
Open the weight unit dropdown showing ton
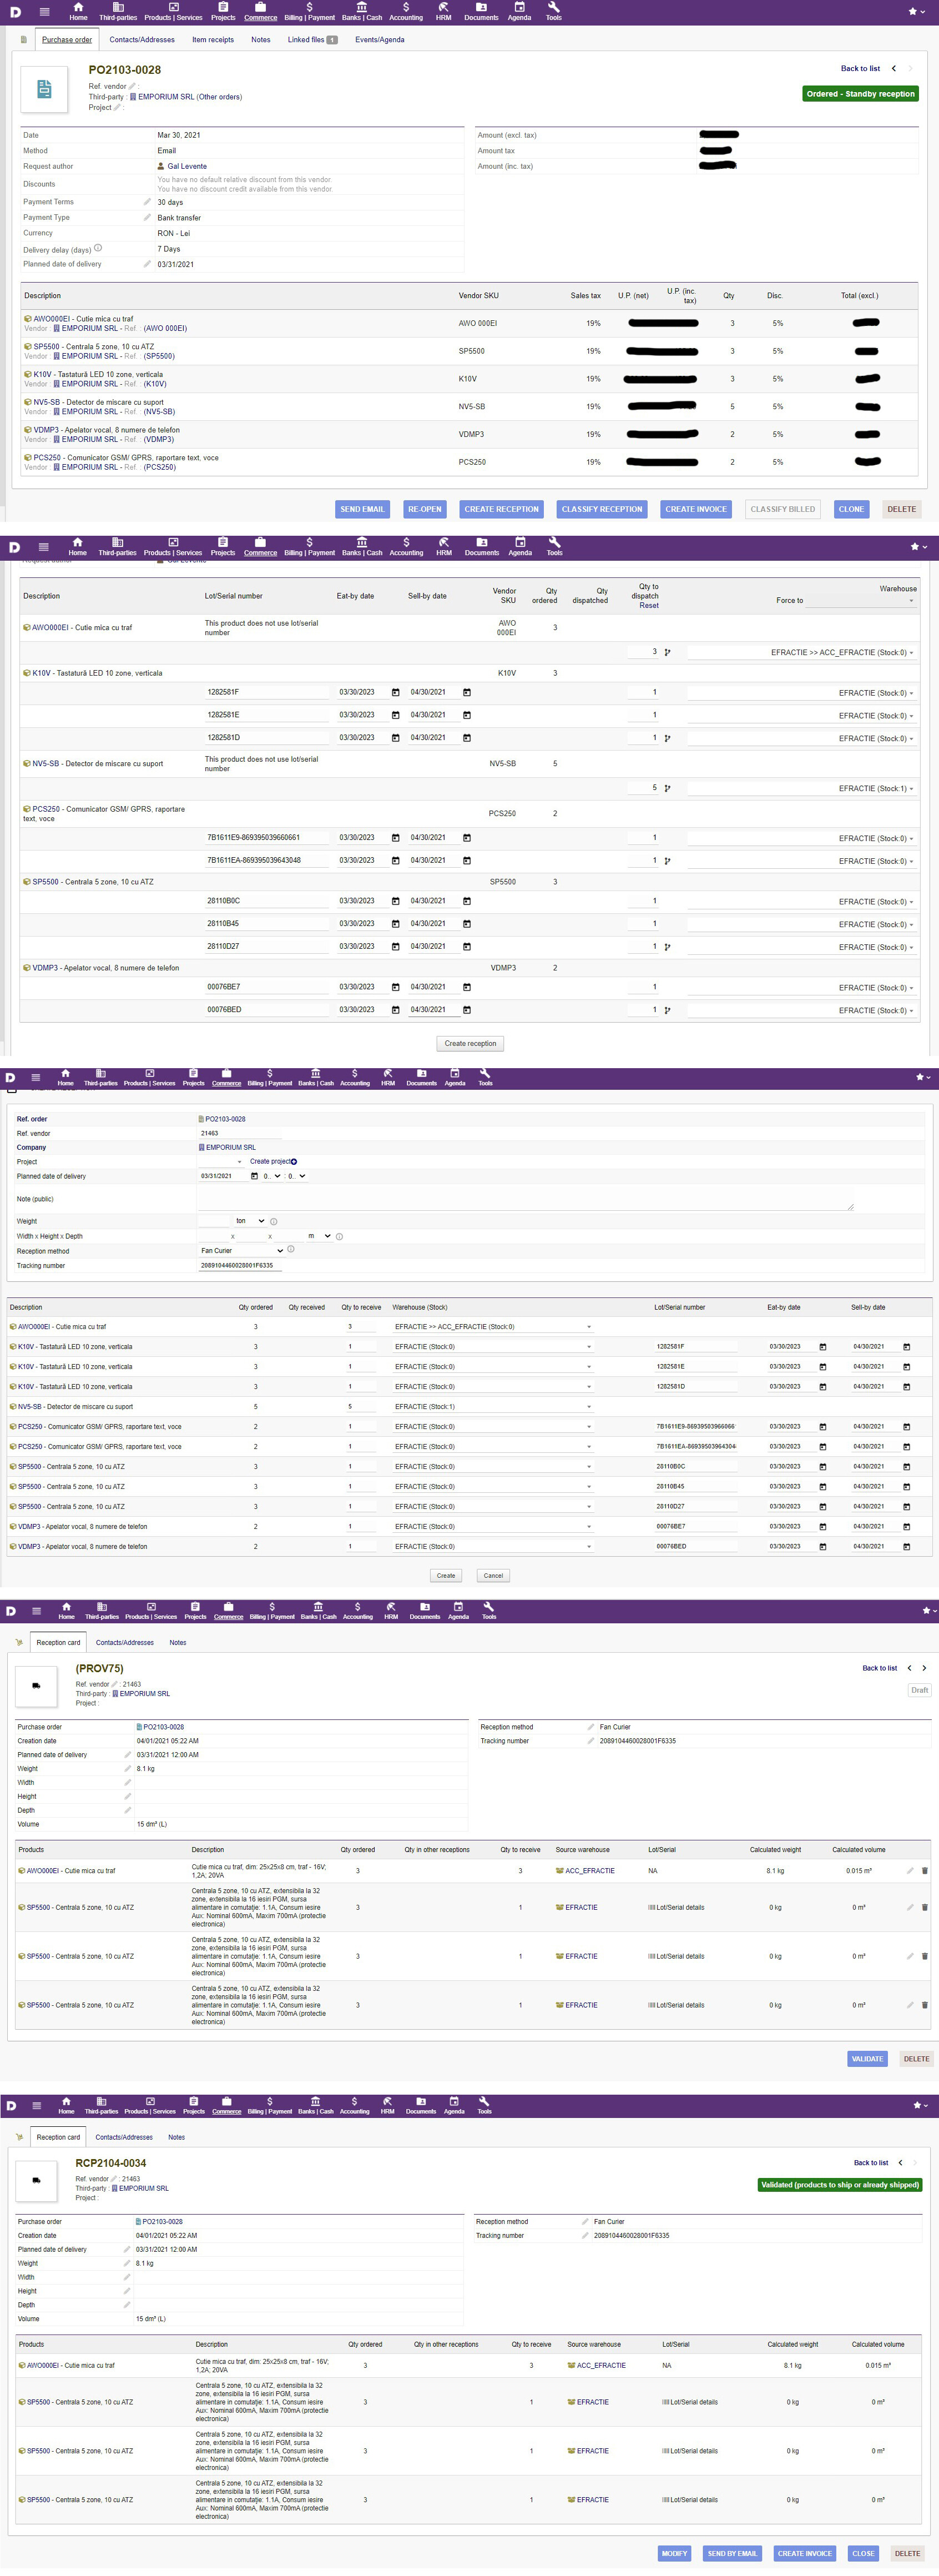pyautogui.click(x=250, y=1221)
